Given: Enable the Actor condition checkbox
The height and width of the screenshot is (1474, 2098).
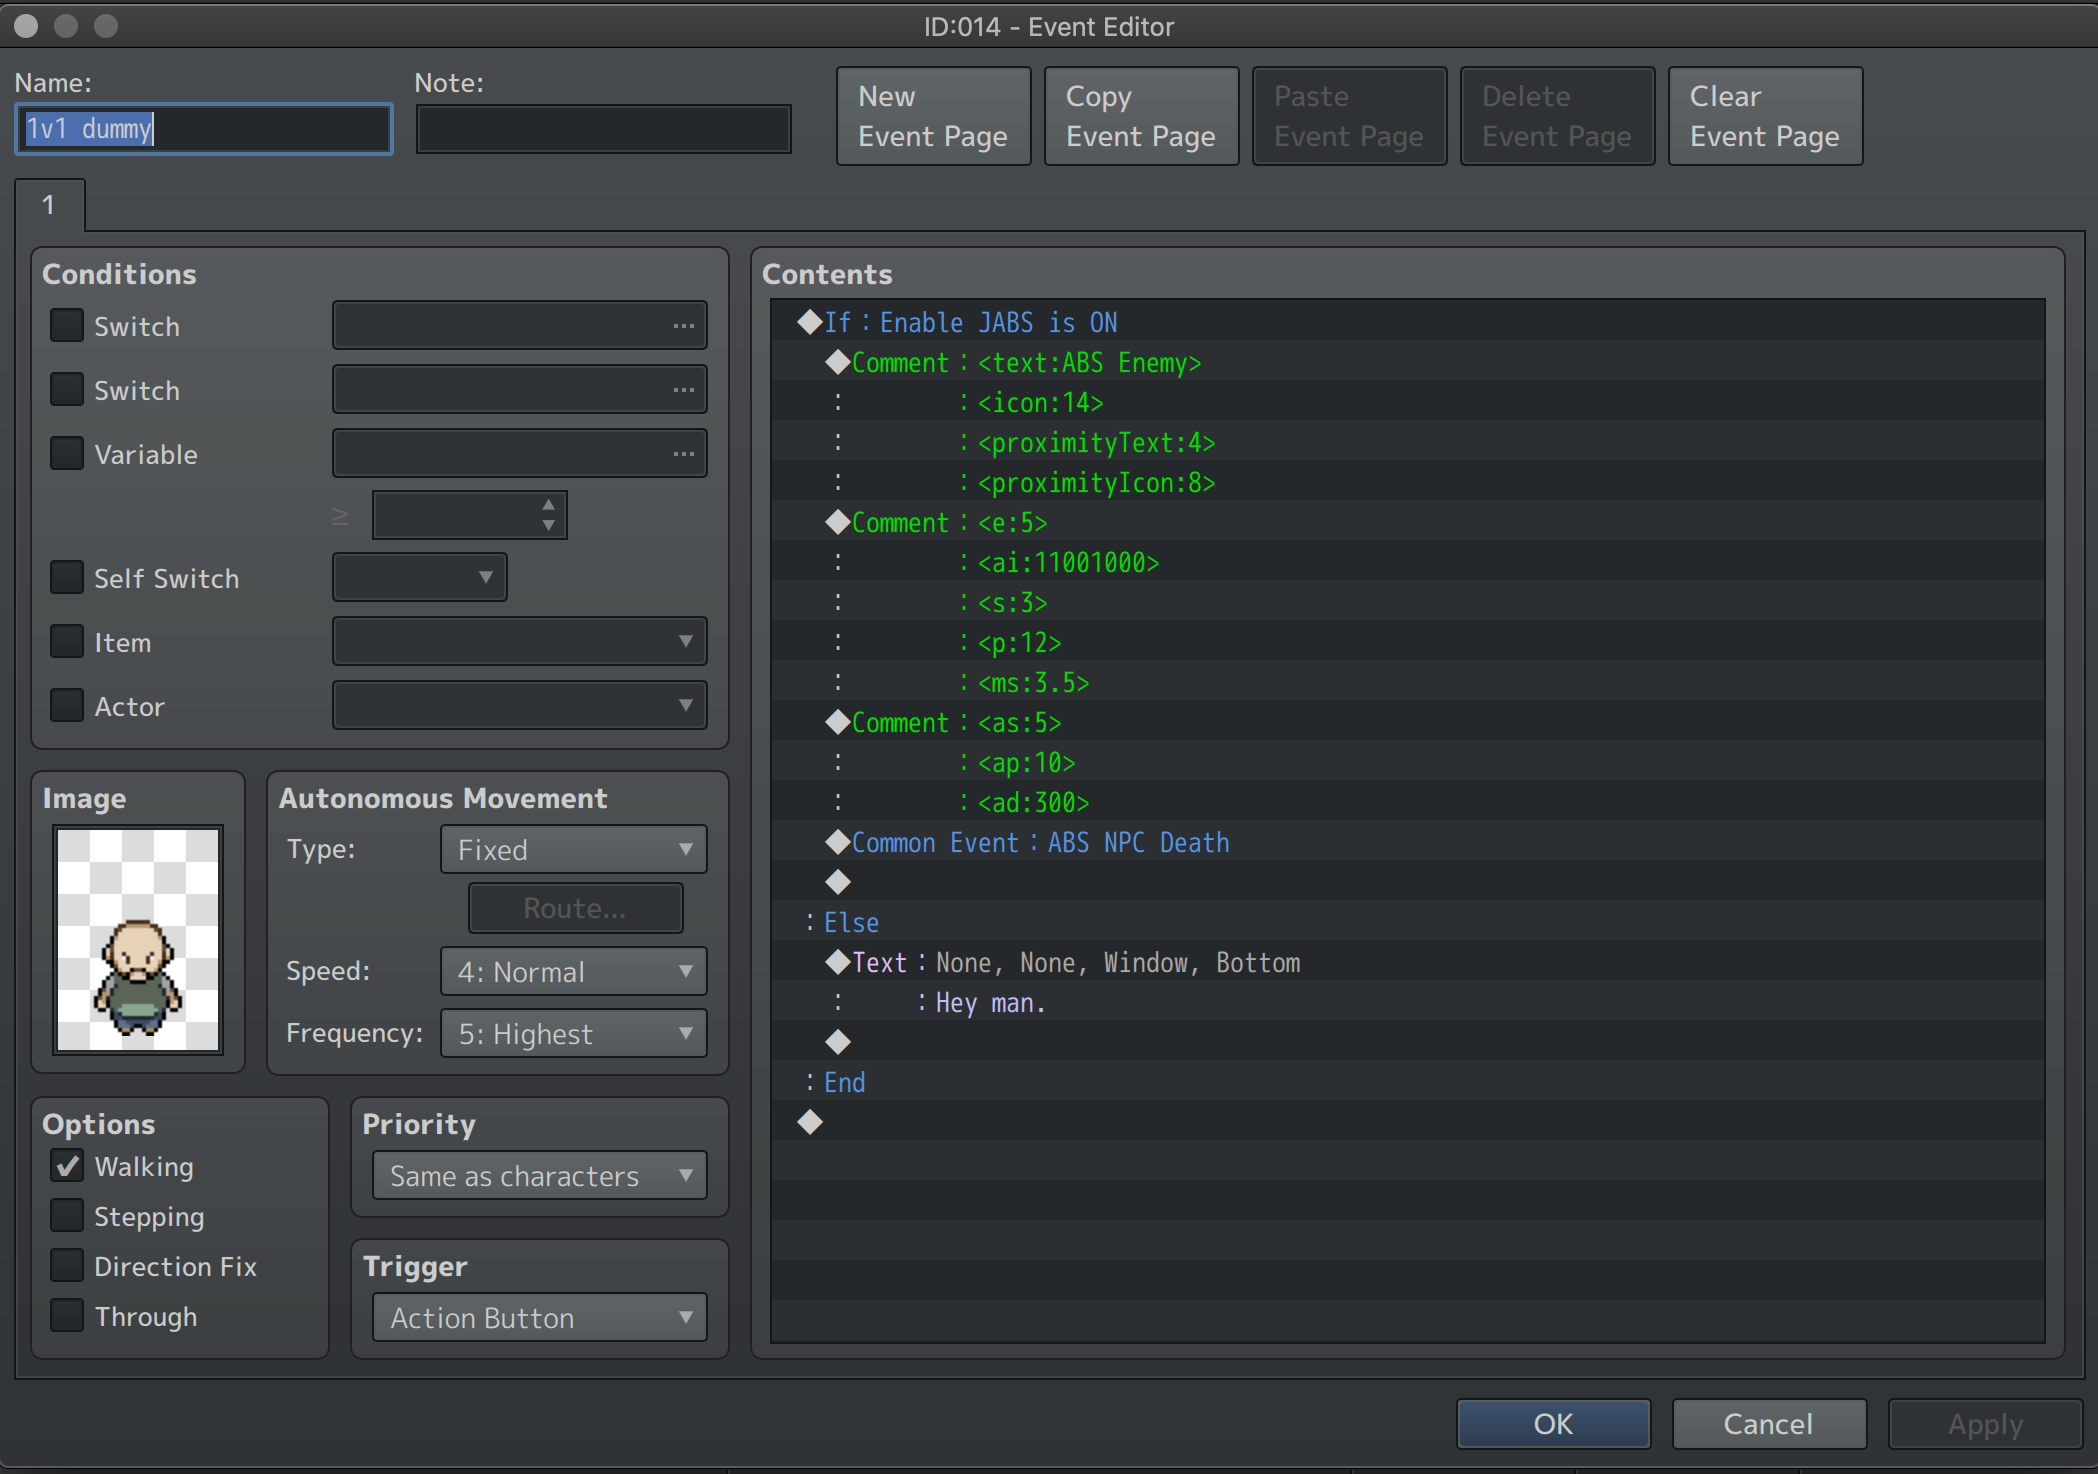Looking at the screenshot, I should pos(67,705).
